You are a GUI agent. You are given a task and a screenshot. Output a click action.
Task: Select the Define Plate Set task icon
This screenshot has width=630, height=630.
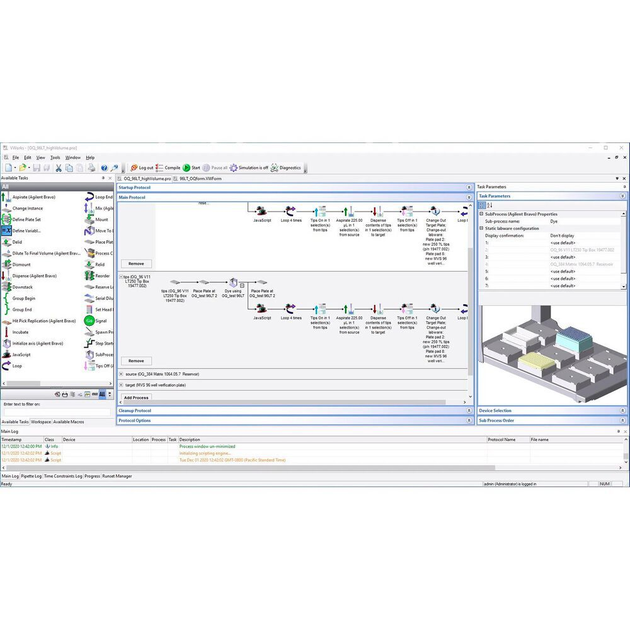(6, 219)
